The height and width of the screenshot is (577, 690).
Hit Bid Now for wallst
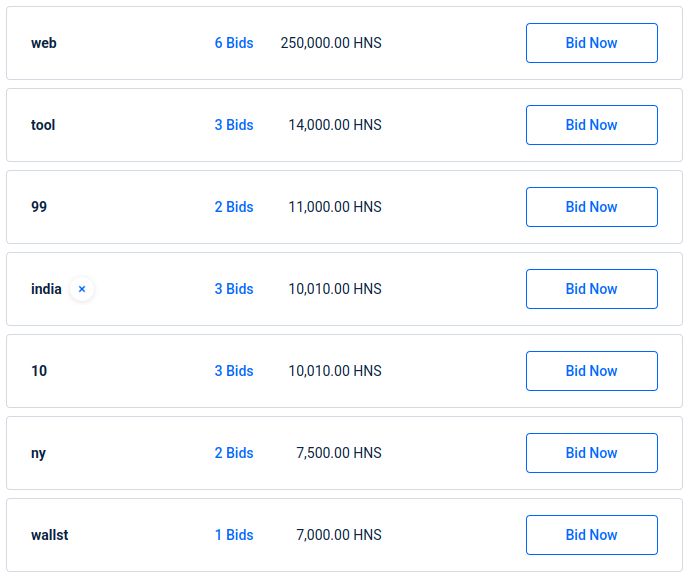pos(591,535)
